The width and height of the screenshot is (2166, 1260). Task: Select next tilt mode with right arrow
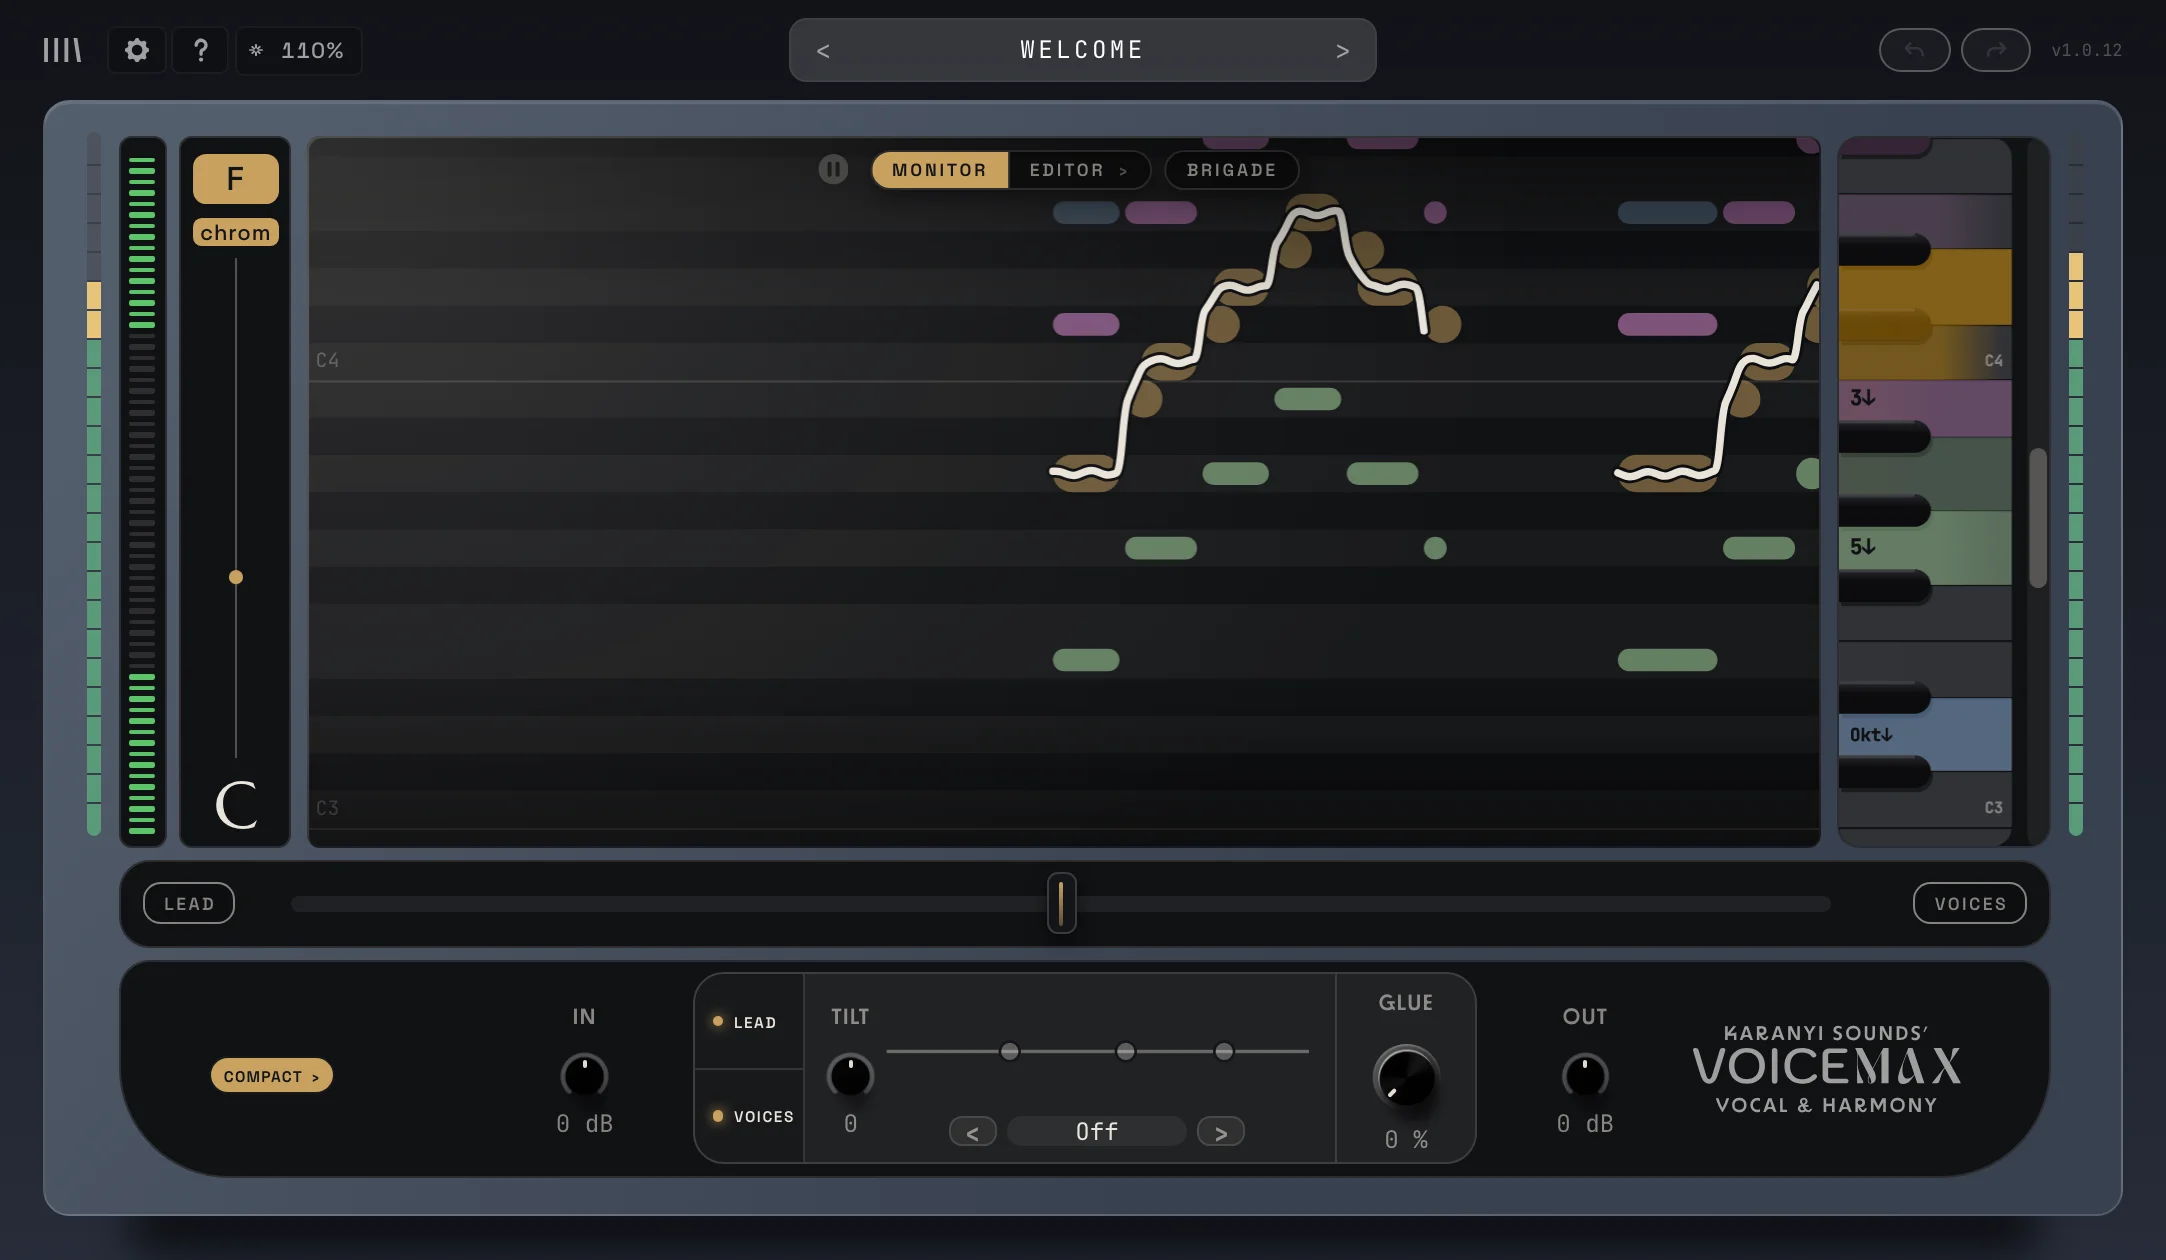1220,1132
